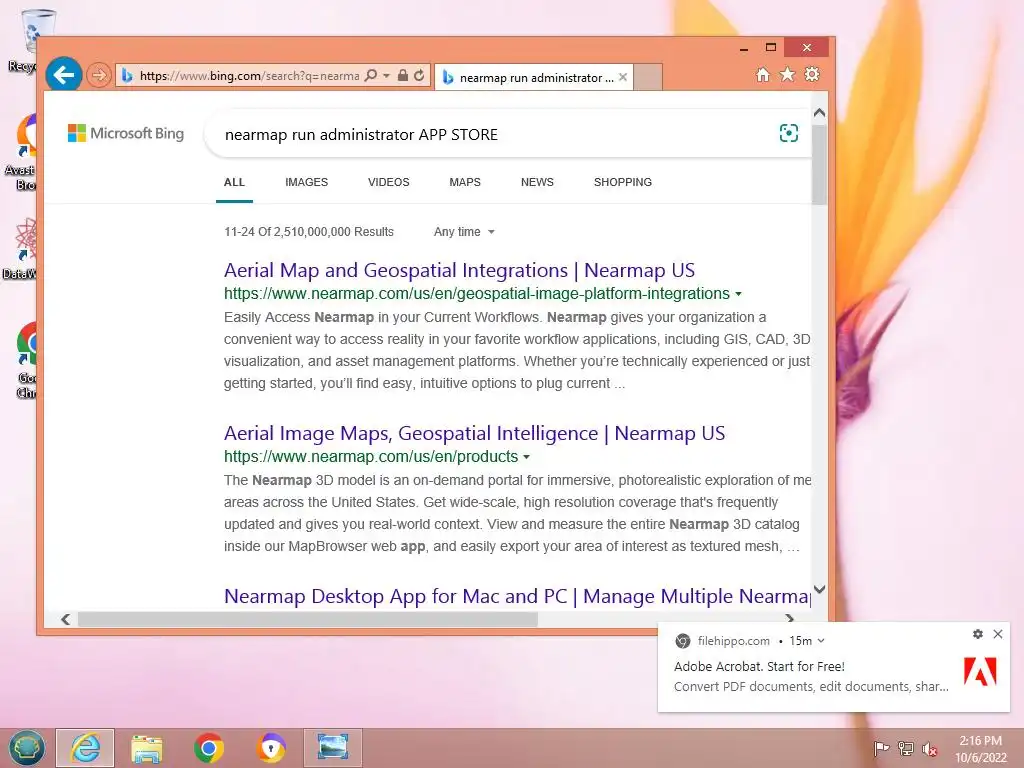The width and height of the screenshot is (1024, 768).
Task: Switch to the VIDEOS tab
Action: click(x=389, y=182)
